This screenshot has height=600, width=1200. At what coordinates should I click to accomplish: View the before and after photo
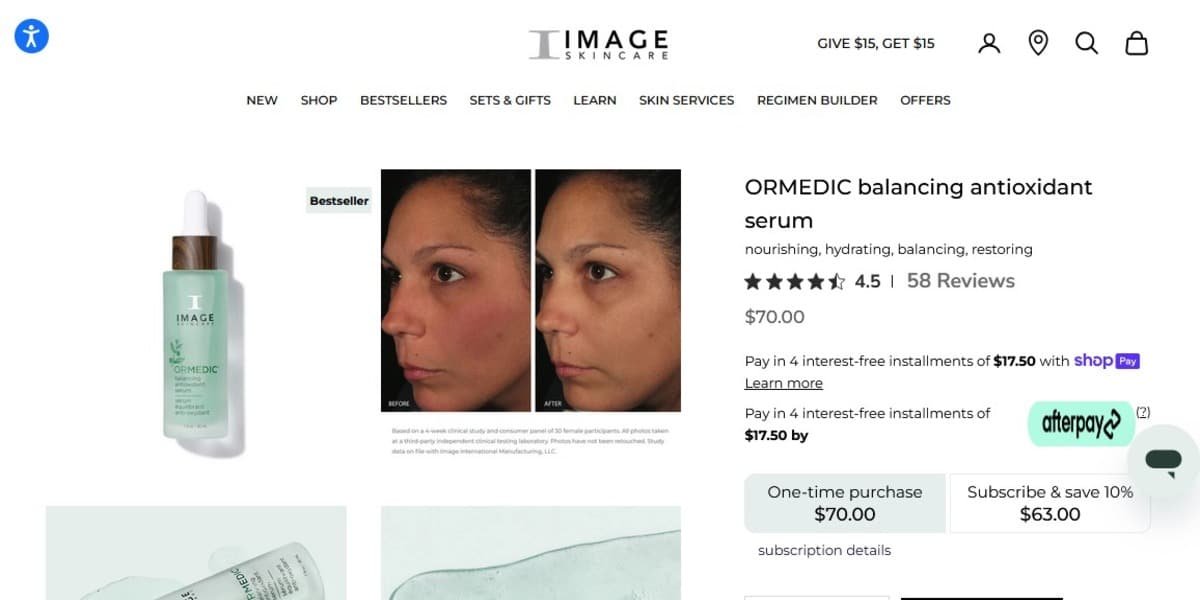[531, 291]
